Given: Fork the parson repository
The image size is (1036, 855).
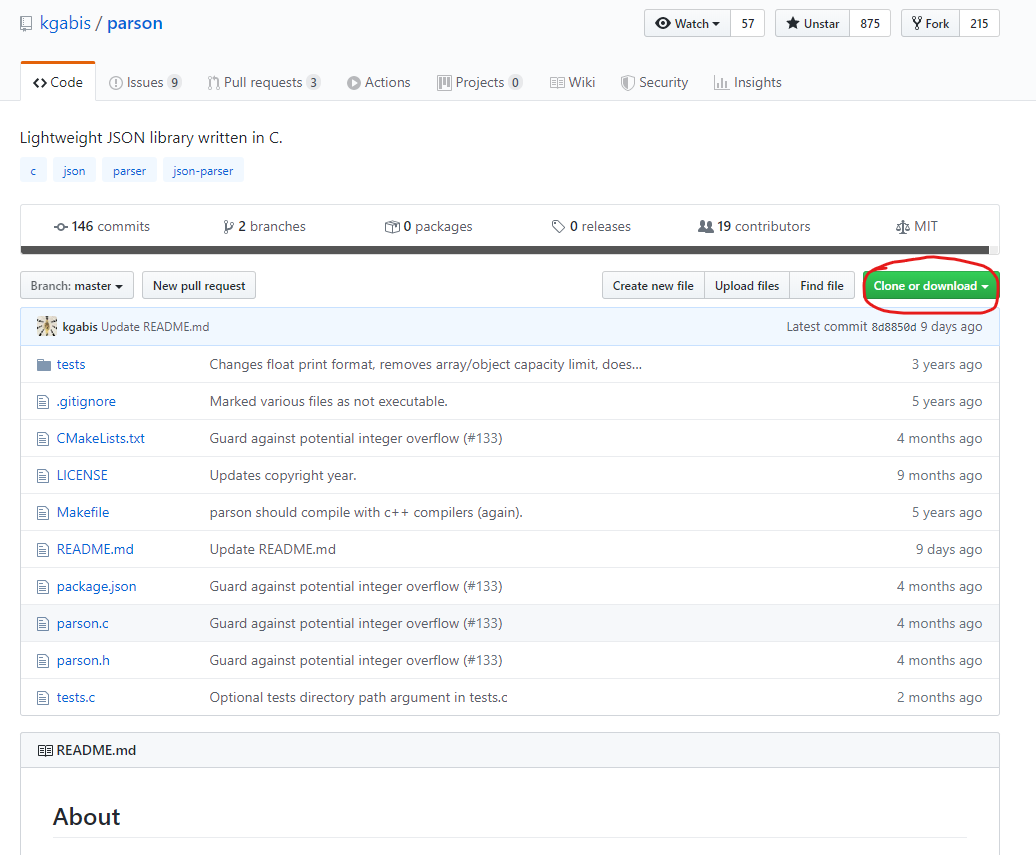Looking at the screenshot, I should 930,24.
